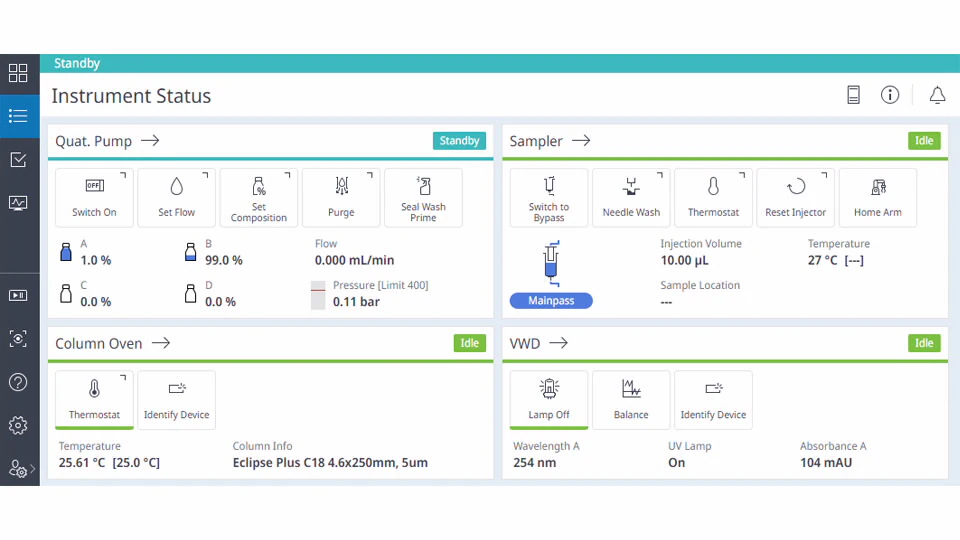Click the sampler needle diagram icon
The width and height of the screenshot is (960, 540).
551,264
